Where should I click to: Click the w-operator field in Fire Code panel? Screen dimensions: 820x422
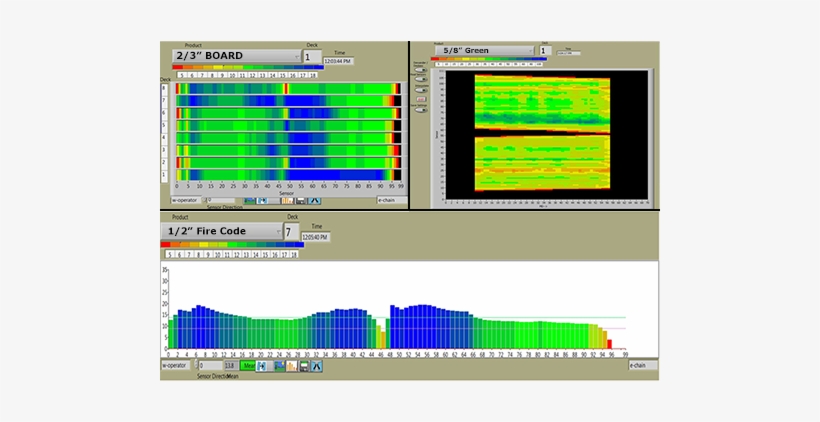pyautogui.click(x=176, y=366)
